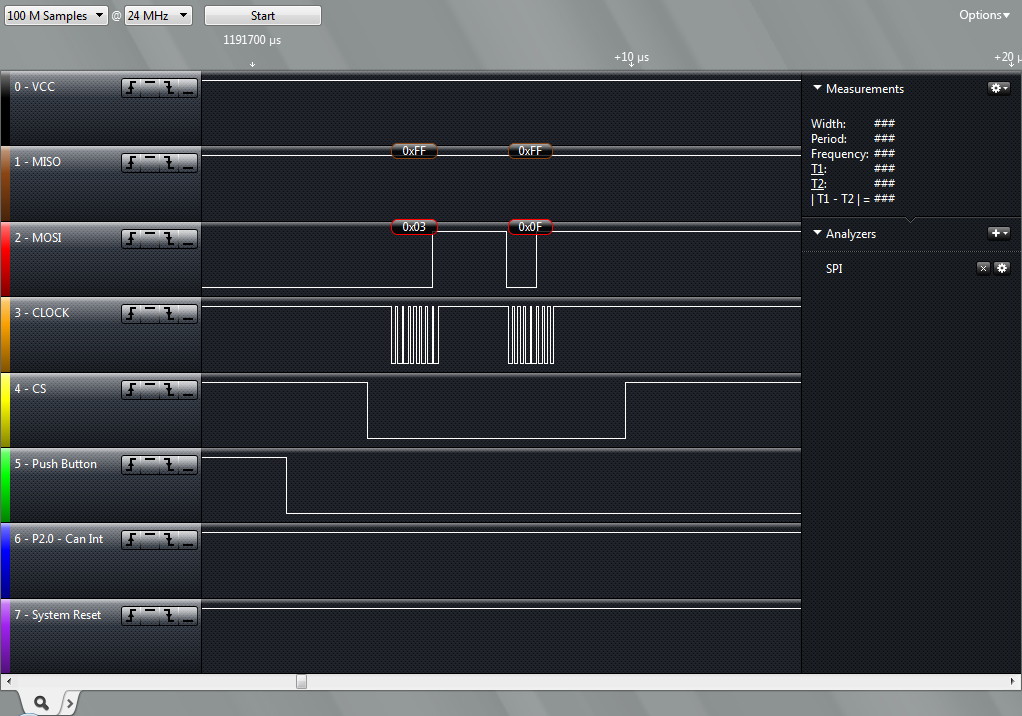Set falling edge trigger on System Reset channel
This screenshot has height=716, width=1022.
tap(169, 616)
